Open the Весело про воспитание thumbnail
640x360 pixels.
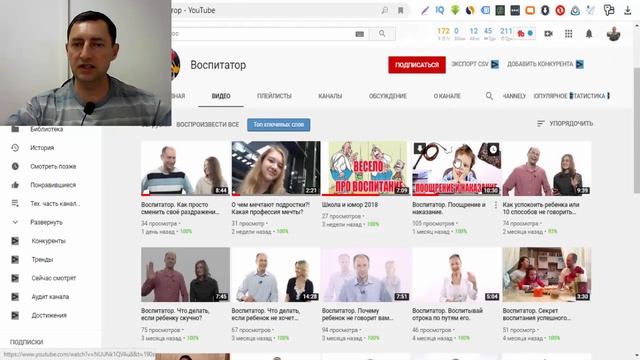coord(366,168)
